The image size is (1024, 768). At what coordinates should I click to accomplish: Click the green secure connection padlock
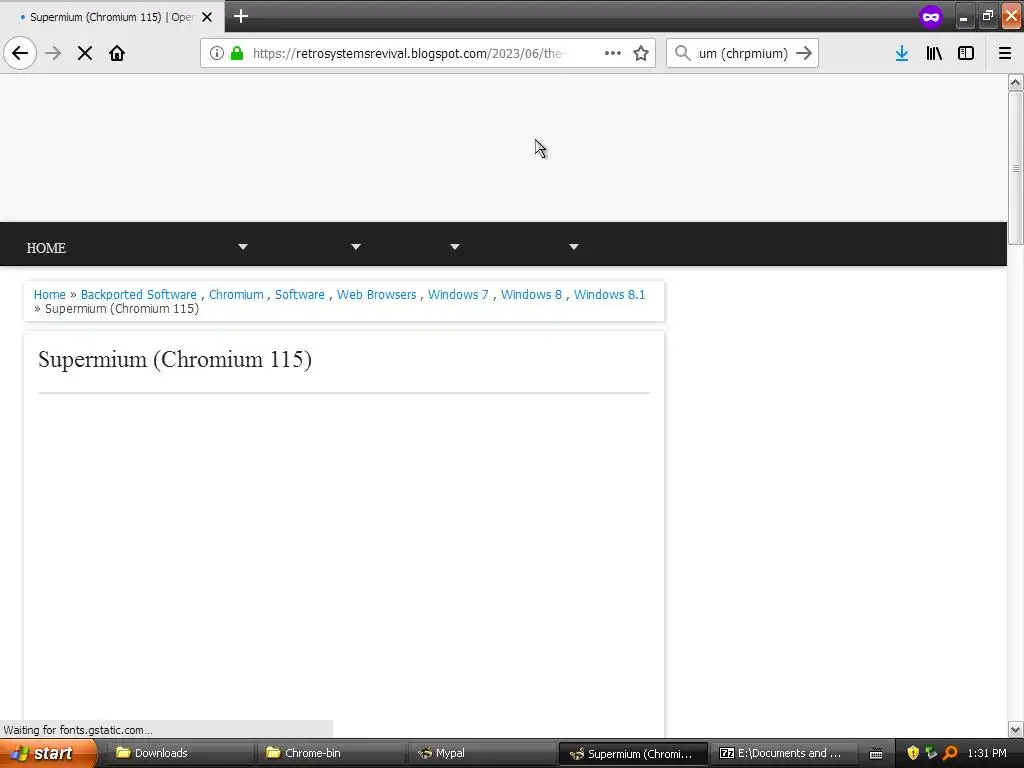237,53
